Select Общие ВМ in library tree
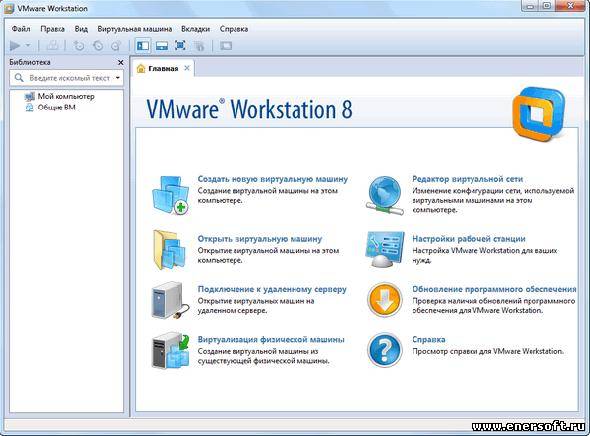This screenshot has width=590, height=436. coord(50,108)
